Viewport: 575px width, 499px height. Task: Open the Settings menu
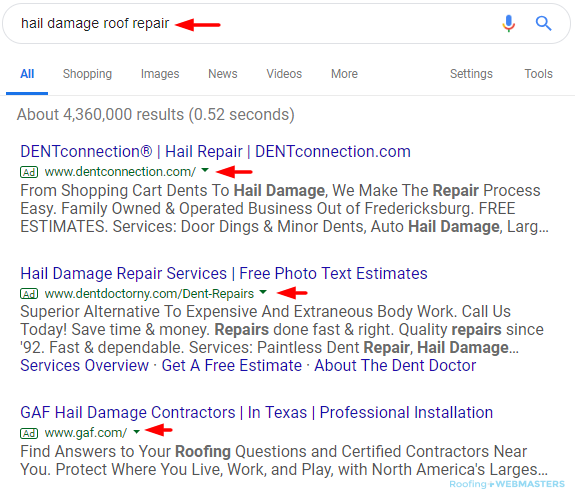pos(471,74)
